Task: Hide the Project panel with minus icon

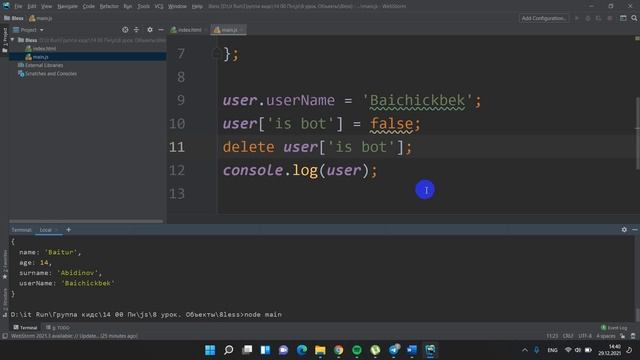Action: [x=161, y=30]
